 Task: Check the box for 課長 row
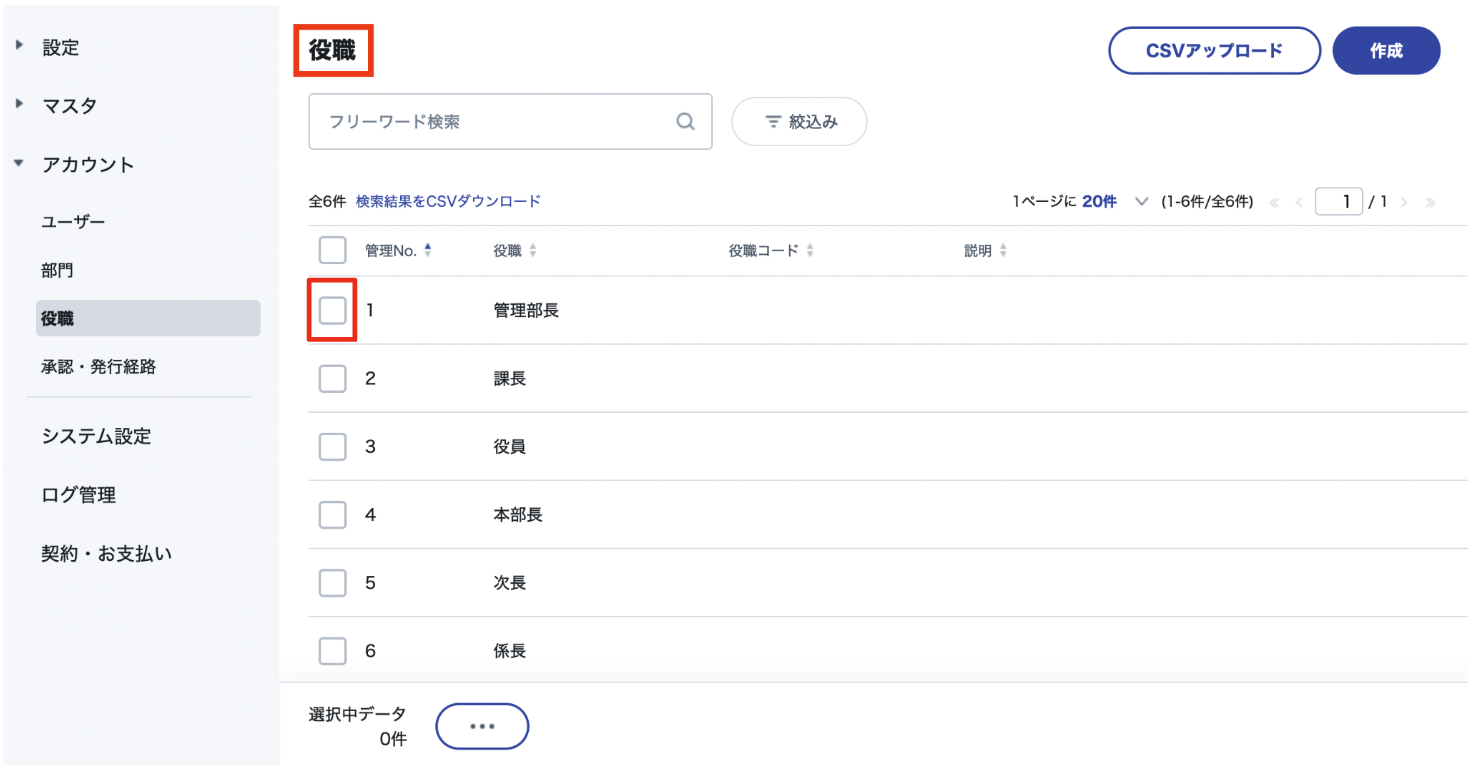pos(332,379)
